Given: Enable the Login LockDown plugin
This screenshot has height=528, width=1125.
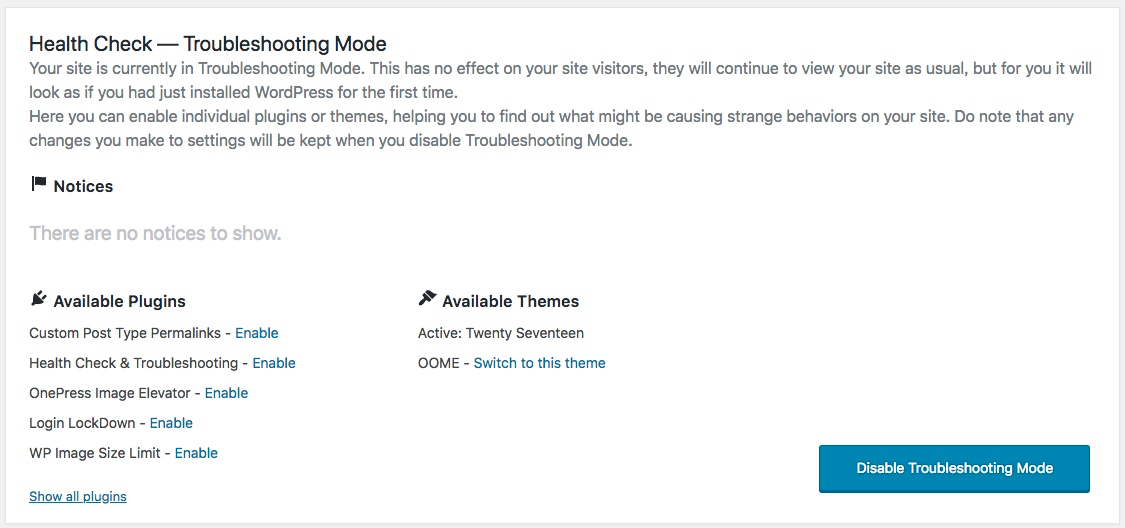Looking at the screenshot, I should [x=171, y=423].
